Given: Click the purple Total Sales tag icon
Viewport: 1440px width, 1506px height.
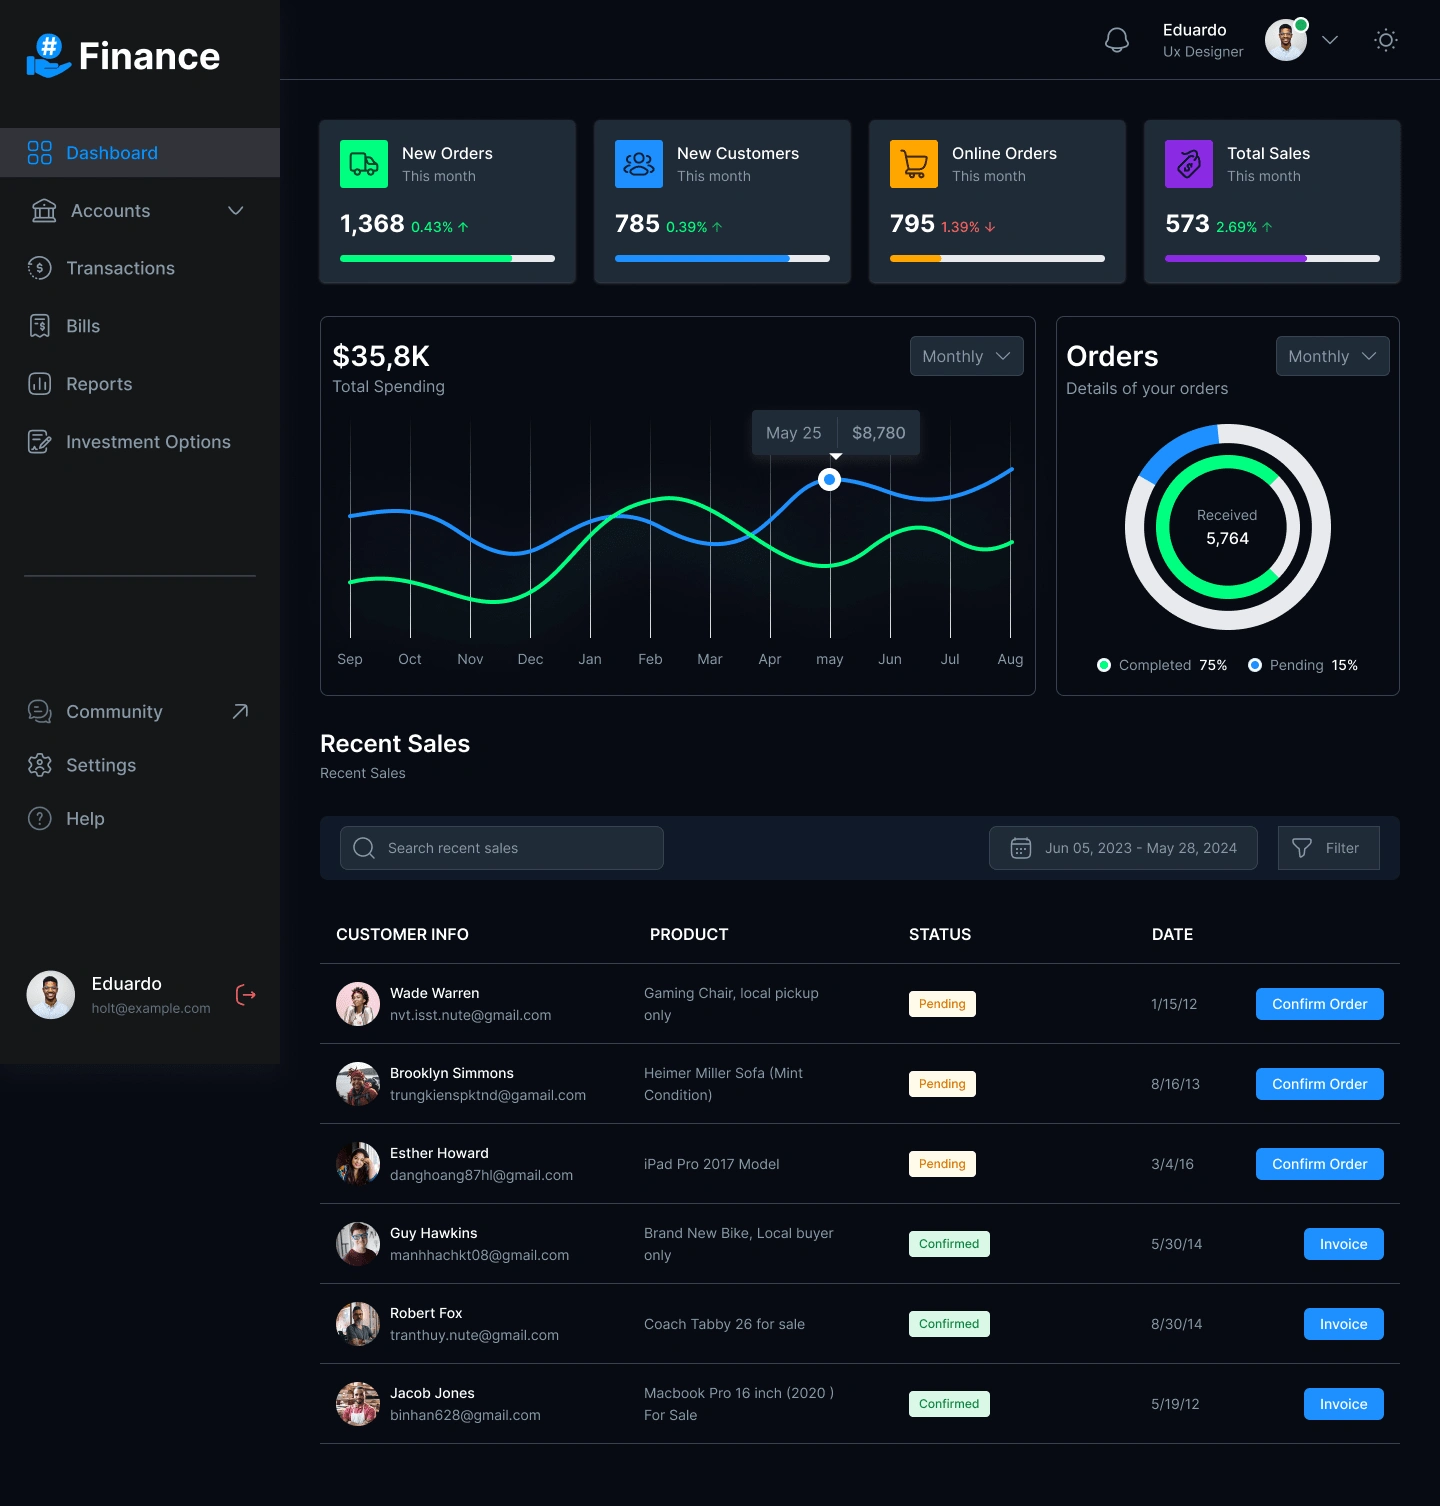Looking at the screenshot, I should pos(1189,164).
